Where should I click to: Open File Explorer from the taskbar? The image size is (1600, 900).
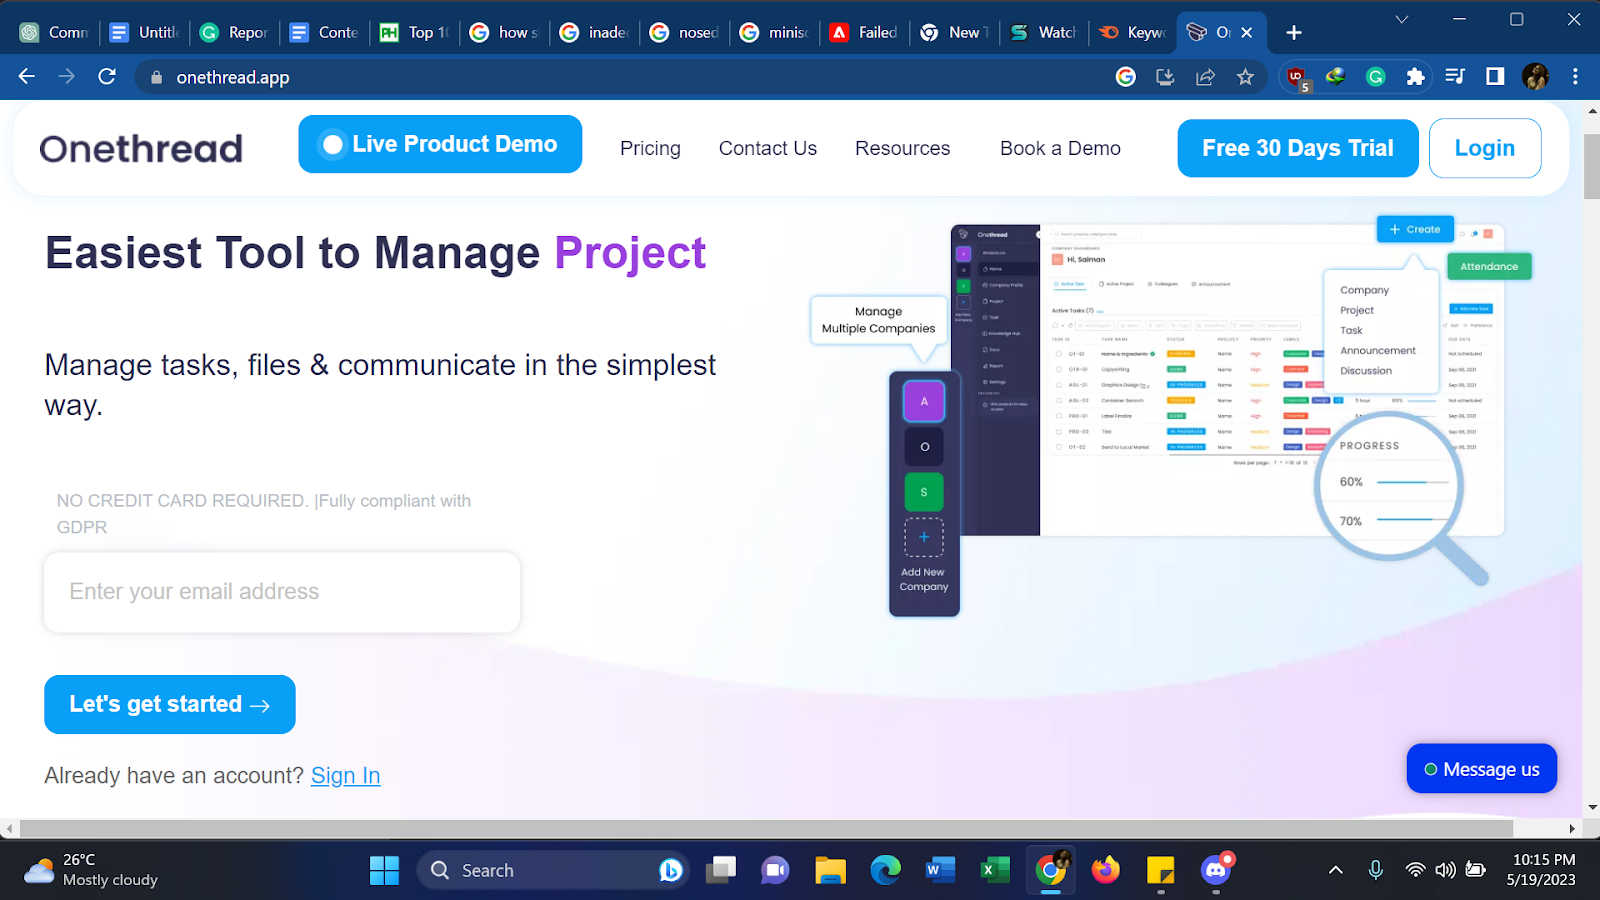(x=830, y=870)
